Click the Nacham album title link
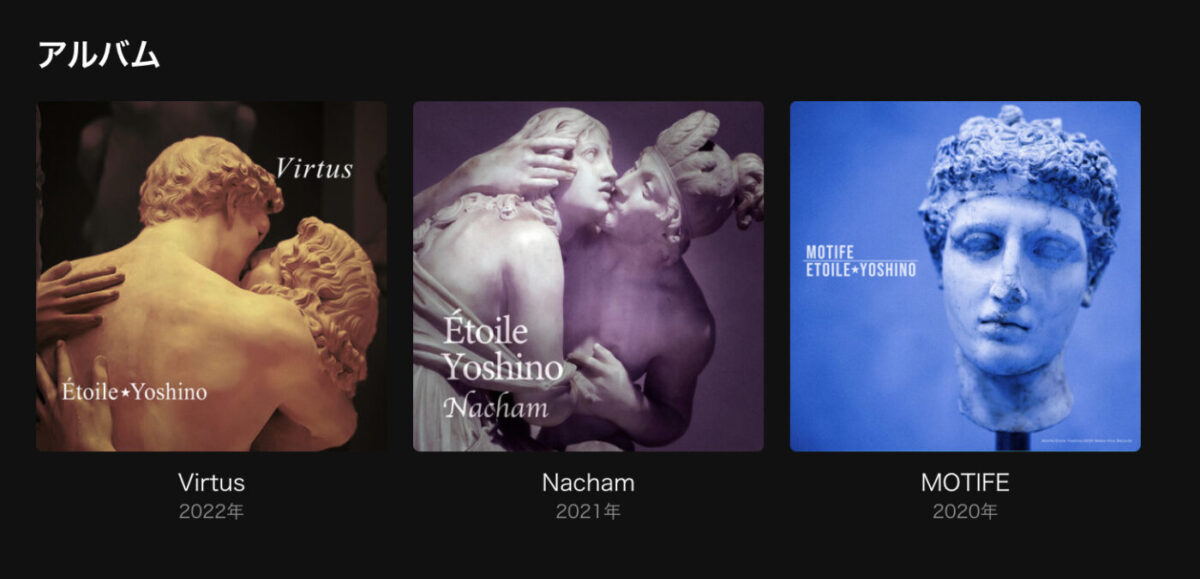This screenshot has width=1200, height=579. [588, 482]
